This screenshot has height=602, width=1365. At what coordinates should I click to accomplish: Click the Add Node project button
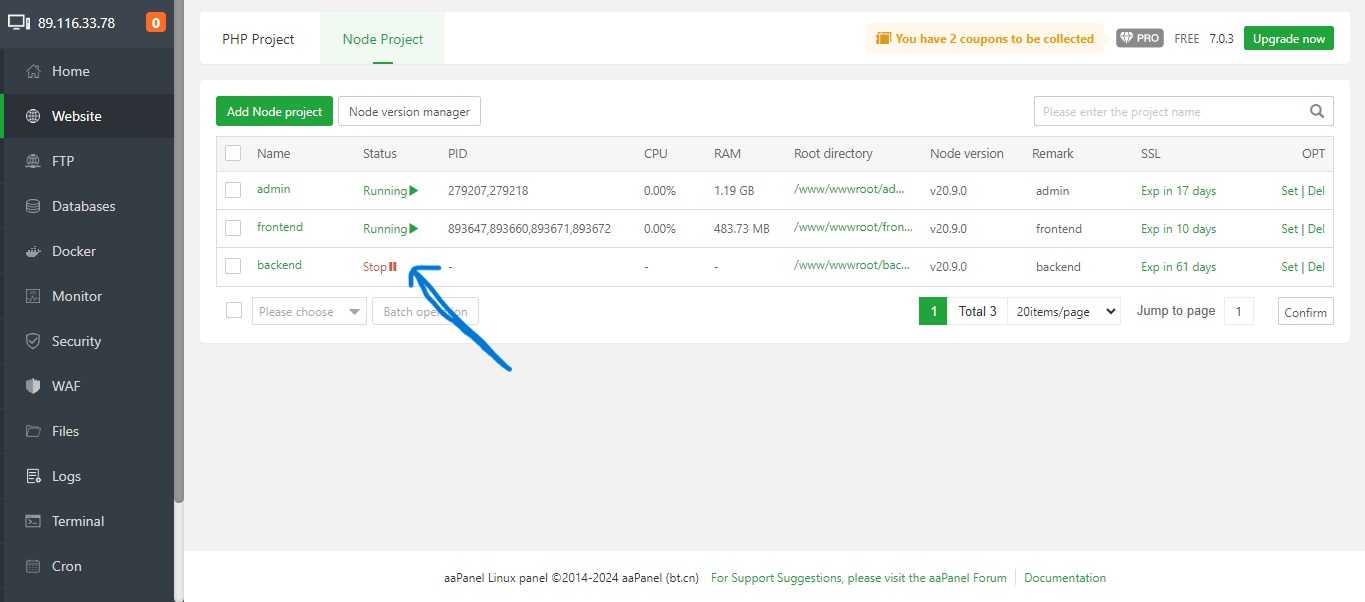[274, 112]
